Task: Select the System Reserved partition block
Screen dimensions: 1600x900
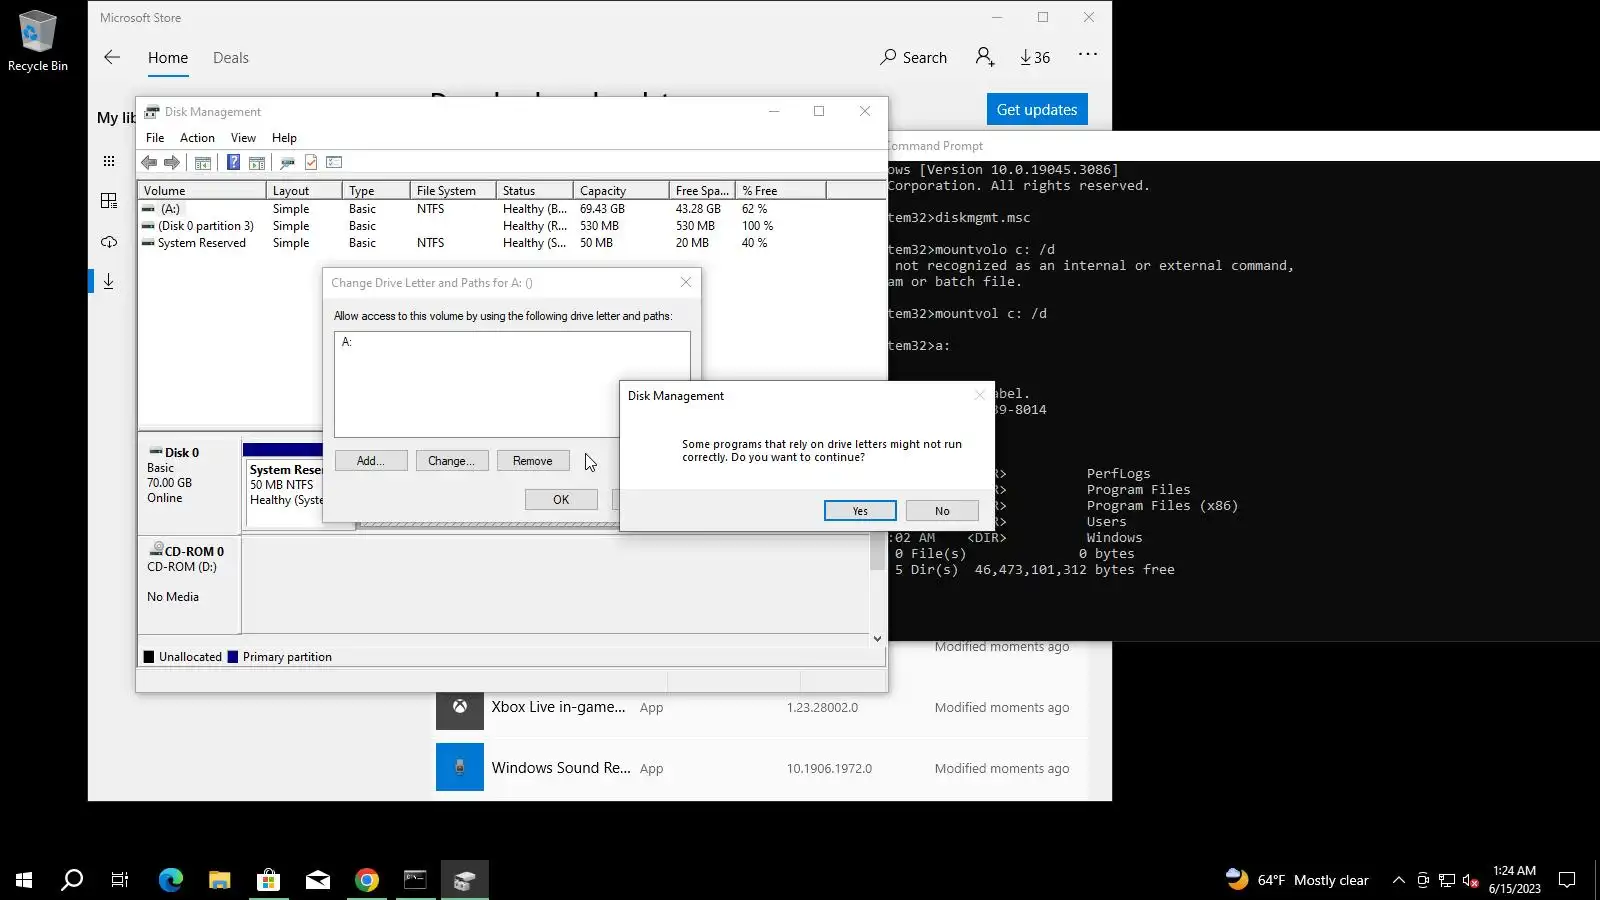Action: pyautogui.click(x=284, y=485)
